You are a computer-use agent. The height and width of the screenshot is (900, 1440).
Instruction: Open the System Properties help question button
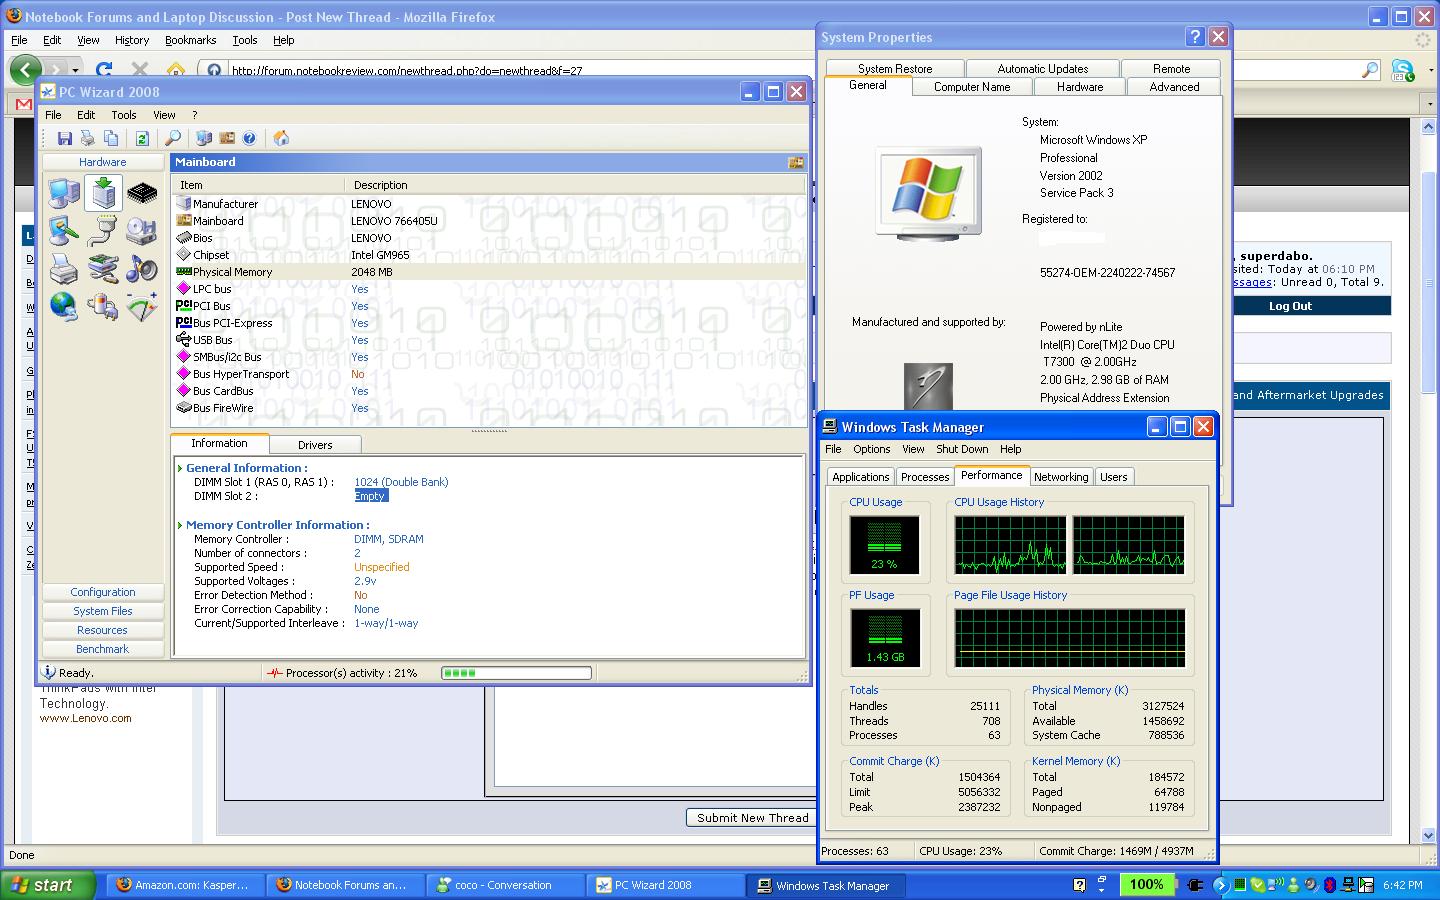point(1195,37)
